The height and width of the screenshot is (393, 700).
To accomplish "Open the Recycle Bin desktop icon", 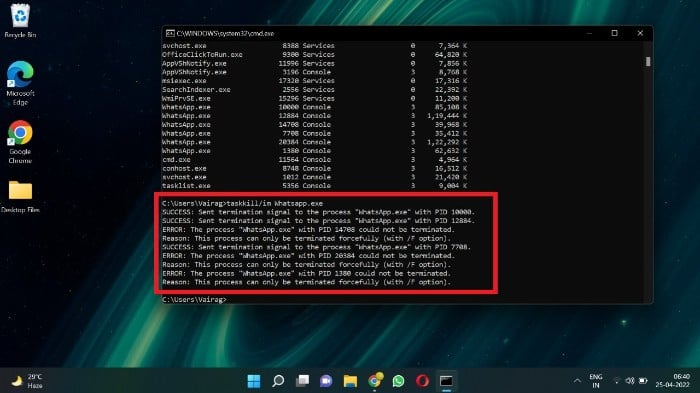I will coord(20,21).
